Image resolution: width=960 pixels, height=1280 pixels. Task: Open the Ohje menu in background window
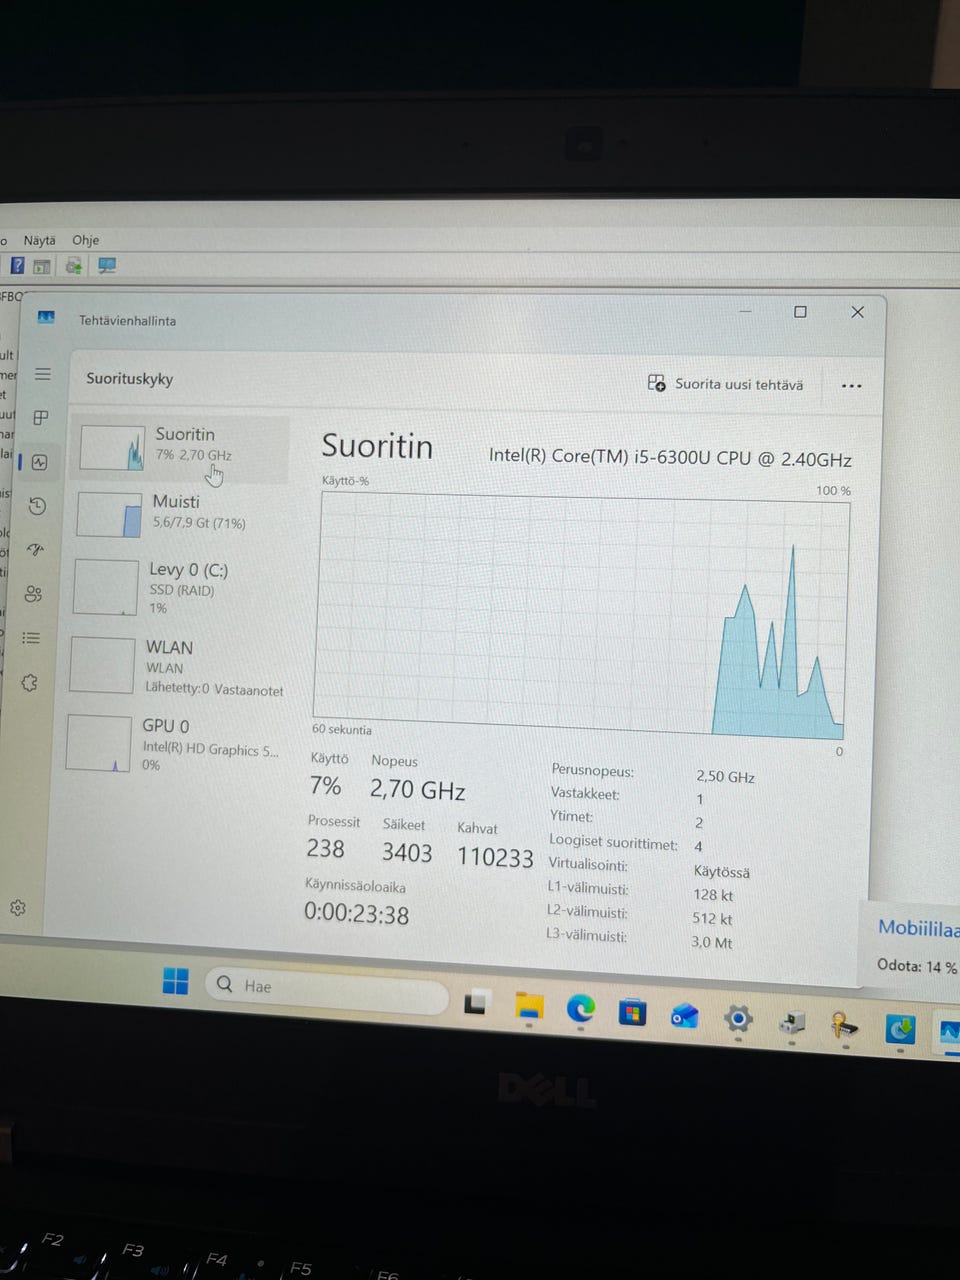[85, 240]
